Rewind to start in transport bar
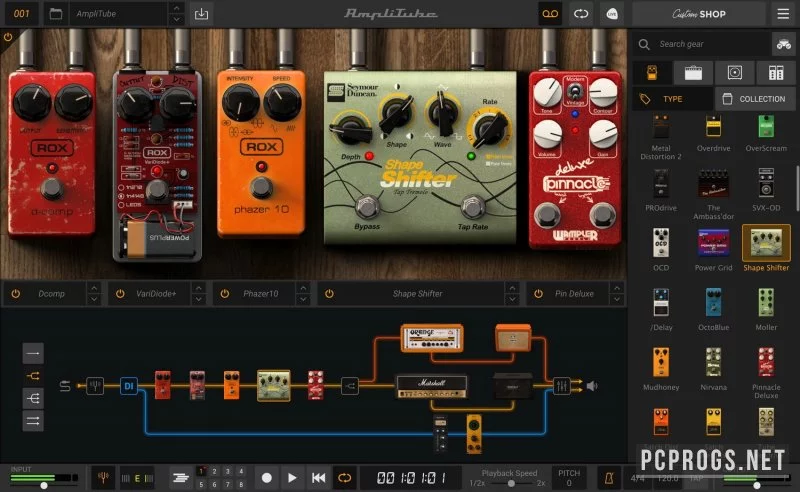 318,478
